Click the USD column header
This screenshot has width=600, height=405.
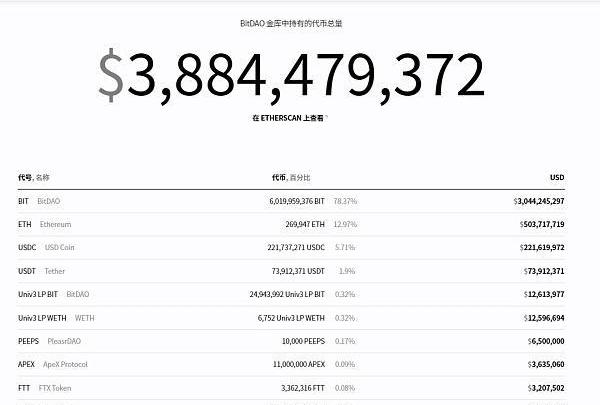pos(557,177)
